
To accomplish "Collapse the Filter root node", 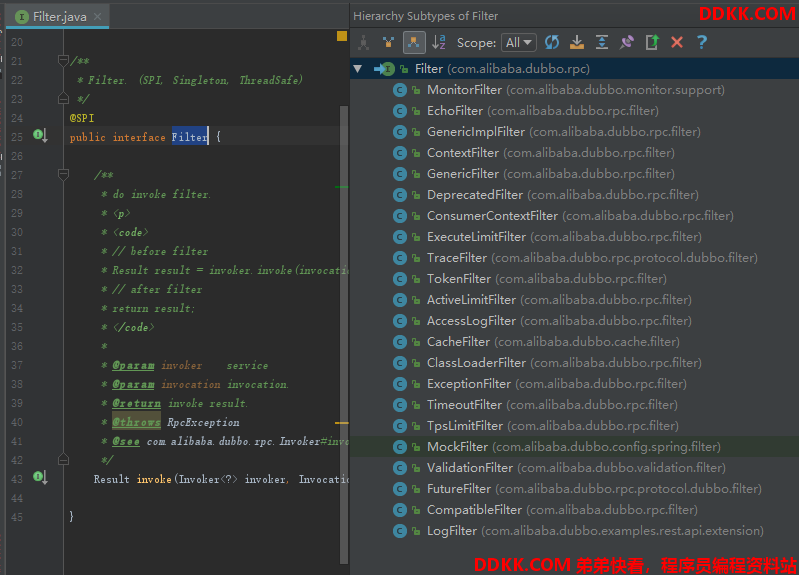I will tap(358, 69).
